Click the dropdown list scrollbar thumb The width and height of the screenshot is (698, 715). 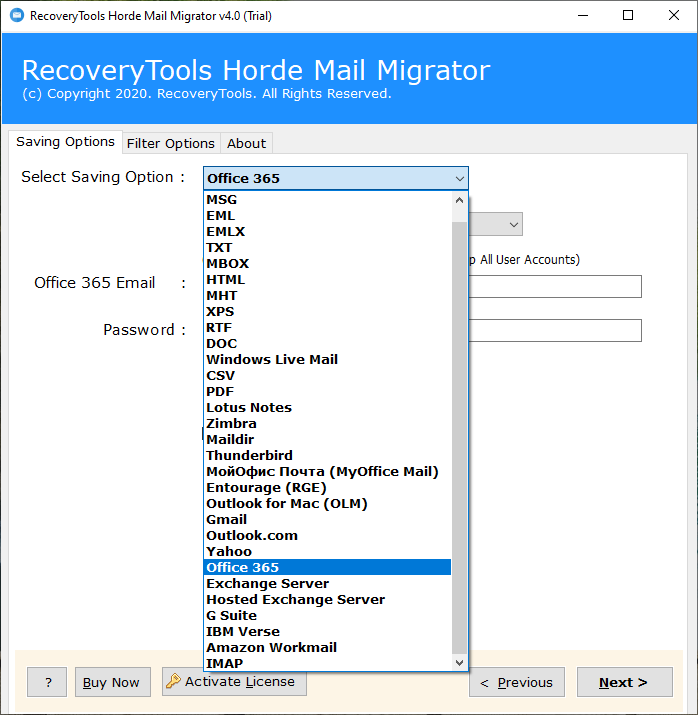pos(460,438)
